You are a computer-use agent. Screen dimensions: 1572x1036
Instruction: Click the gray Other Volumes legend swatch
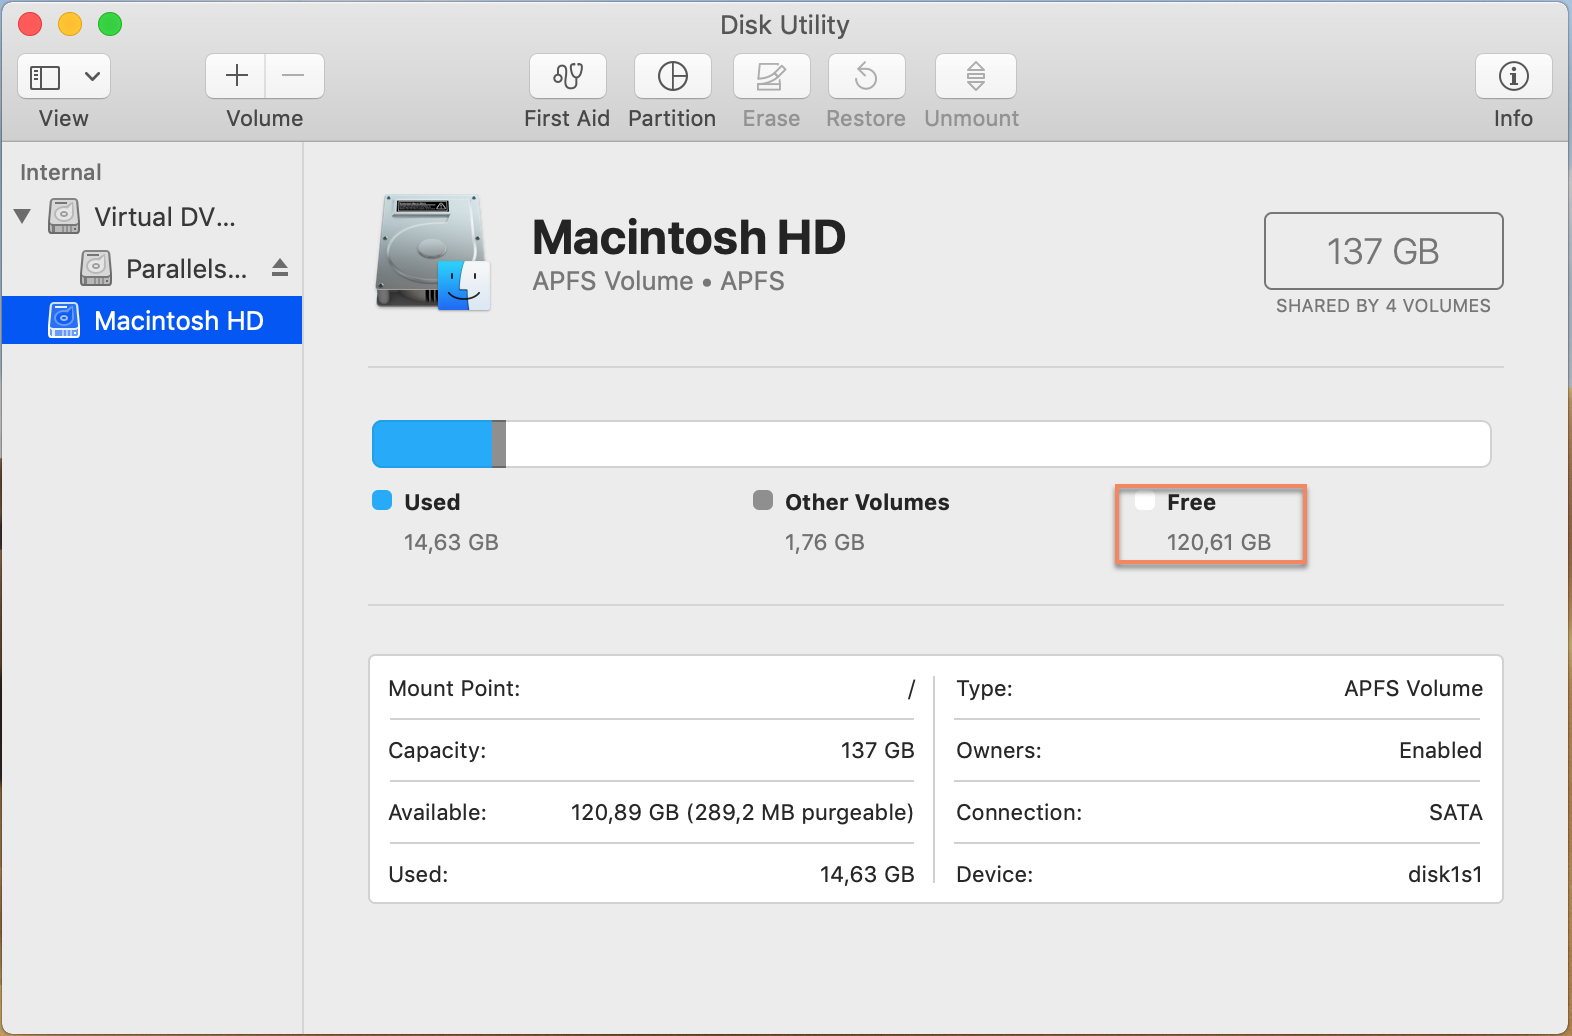(x=763, y=500)
